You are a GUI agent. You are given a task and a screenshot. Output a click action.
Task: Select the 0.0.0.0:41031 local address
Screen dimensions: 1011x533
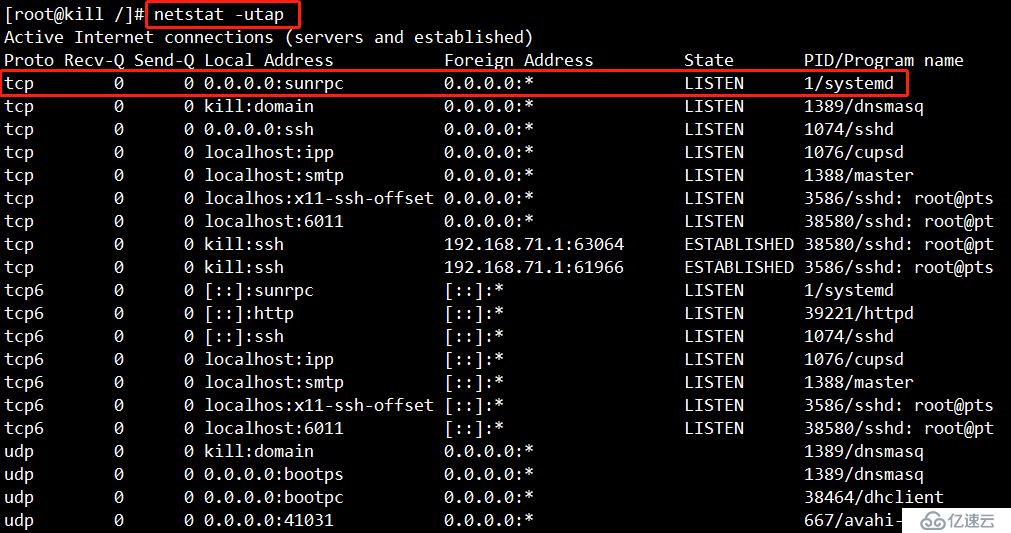(269, 520)
